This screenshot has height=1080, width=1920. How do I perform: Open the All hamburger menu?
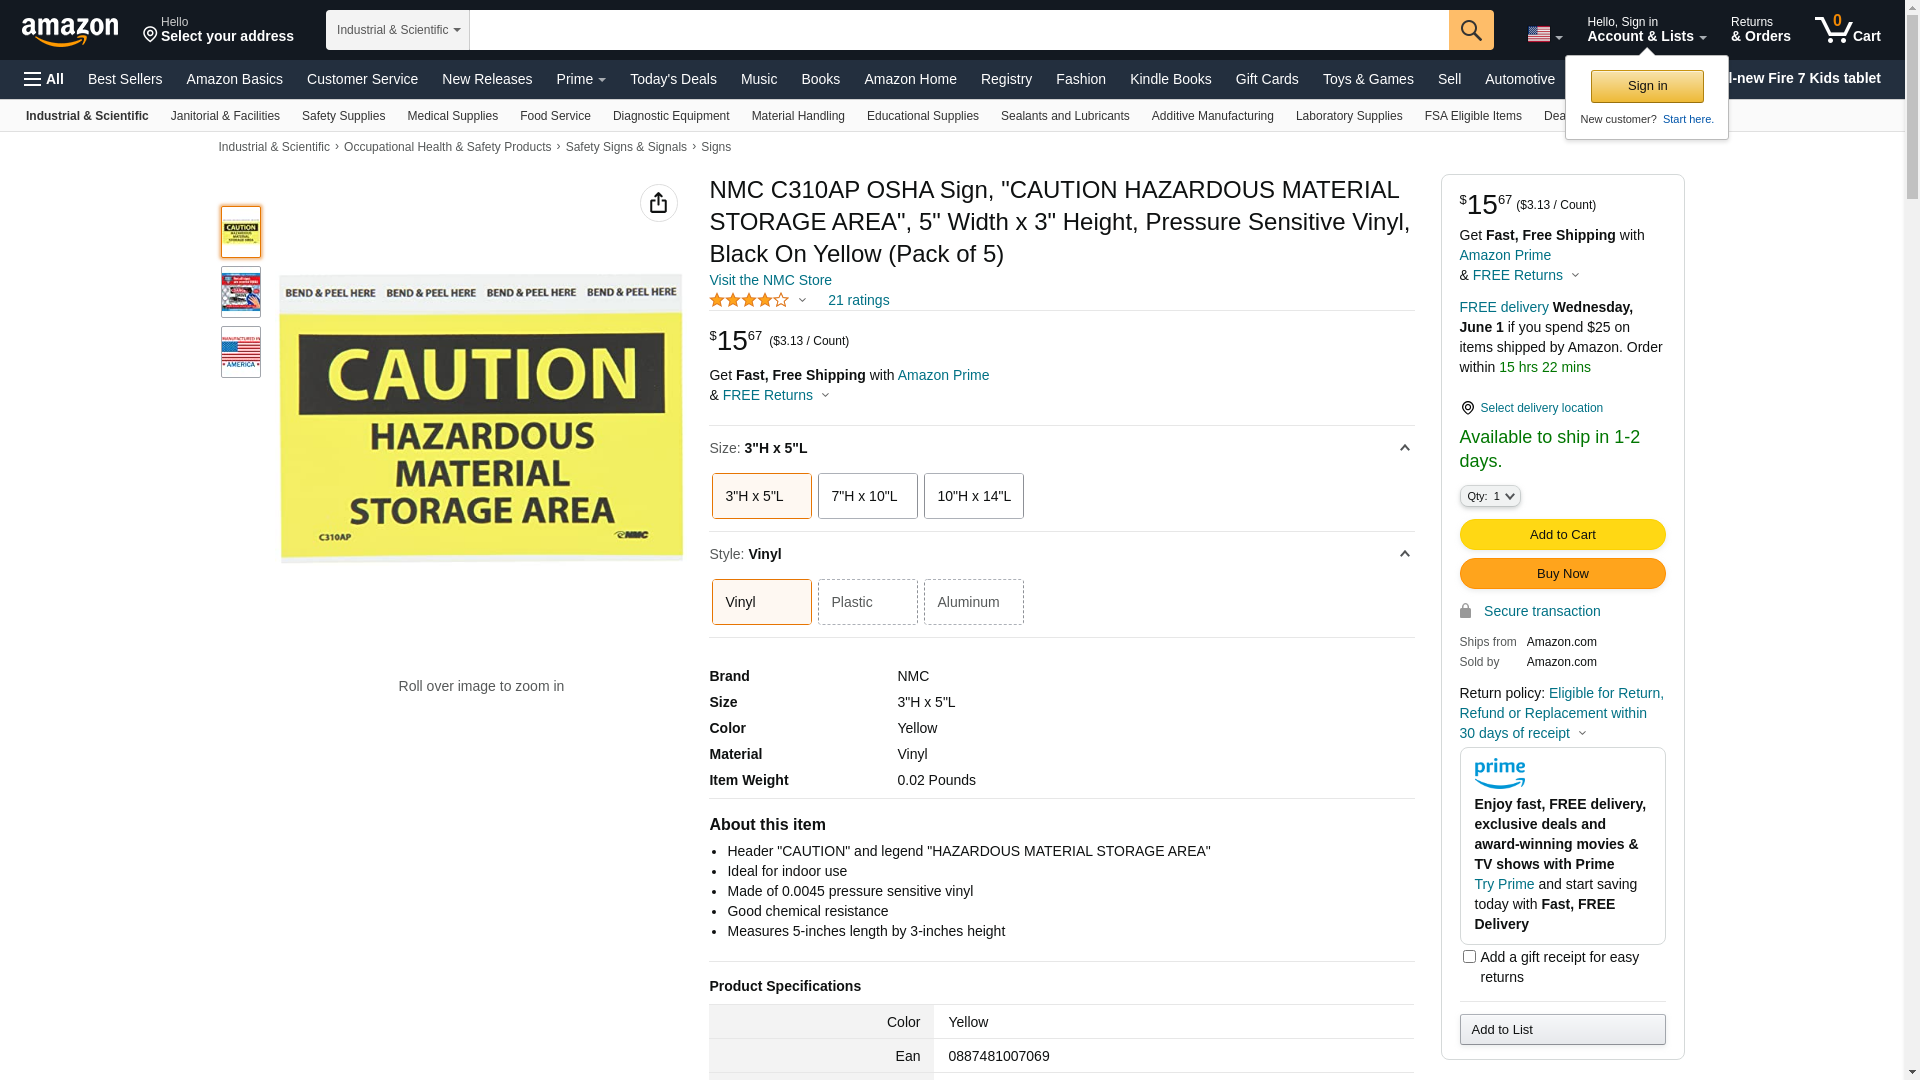(44, 79)
